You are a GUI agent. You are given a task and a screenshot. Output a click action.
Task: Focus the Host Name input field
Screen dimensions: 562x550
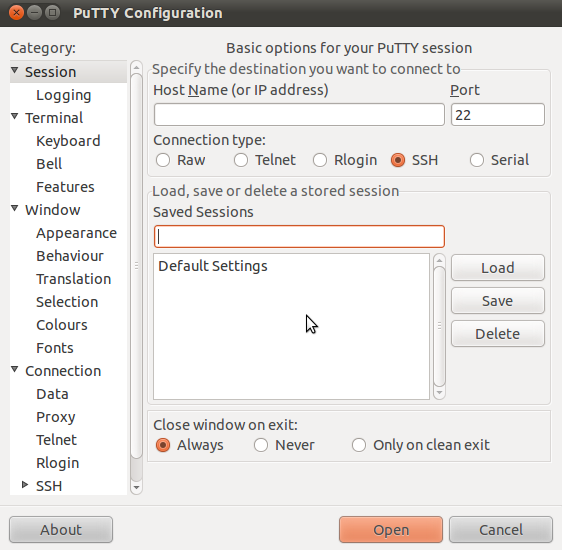click(299, 115)
